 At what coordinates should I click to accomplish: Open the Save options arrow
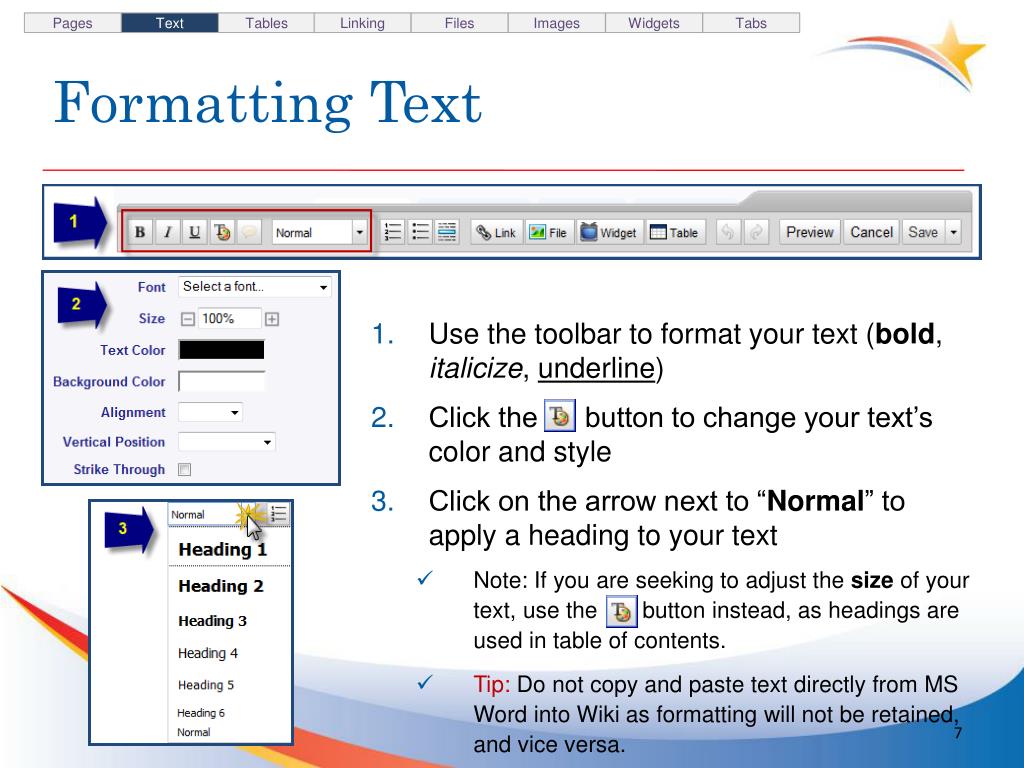coord(953,232)
